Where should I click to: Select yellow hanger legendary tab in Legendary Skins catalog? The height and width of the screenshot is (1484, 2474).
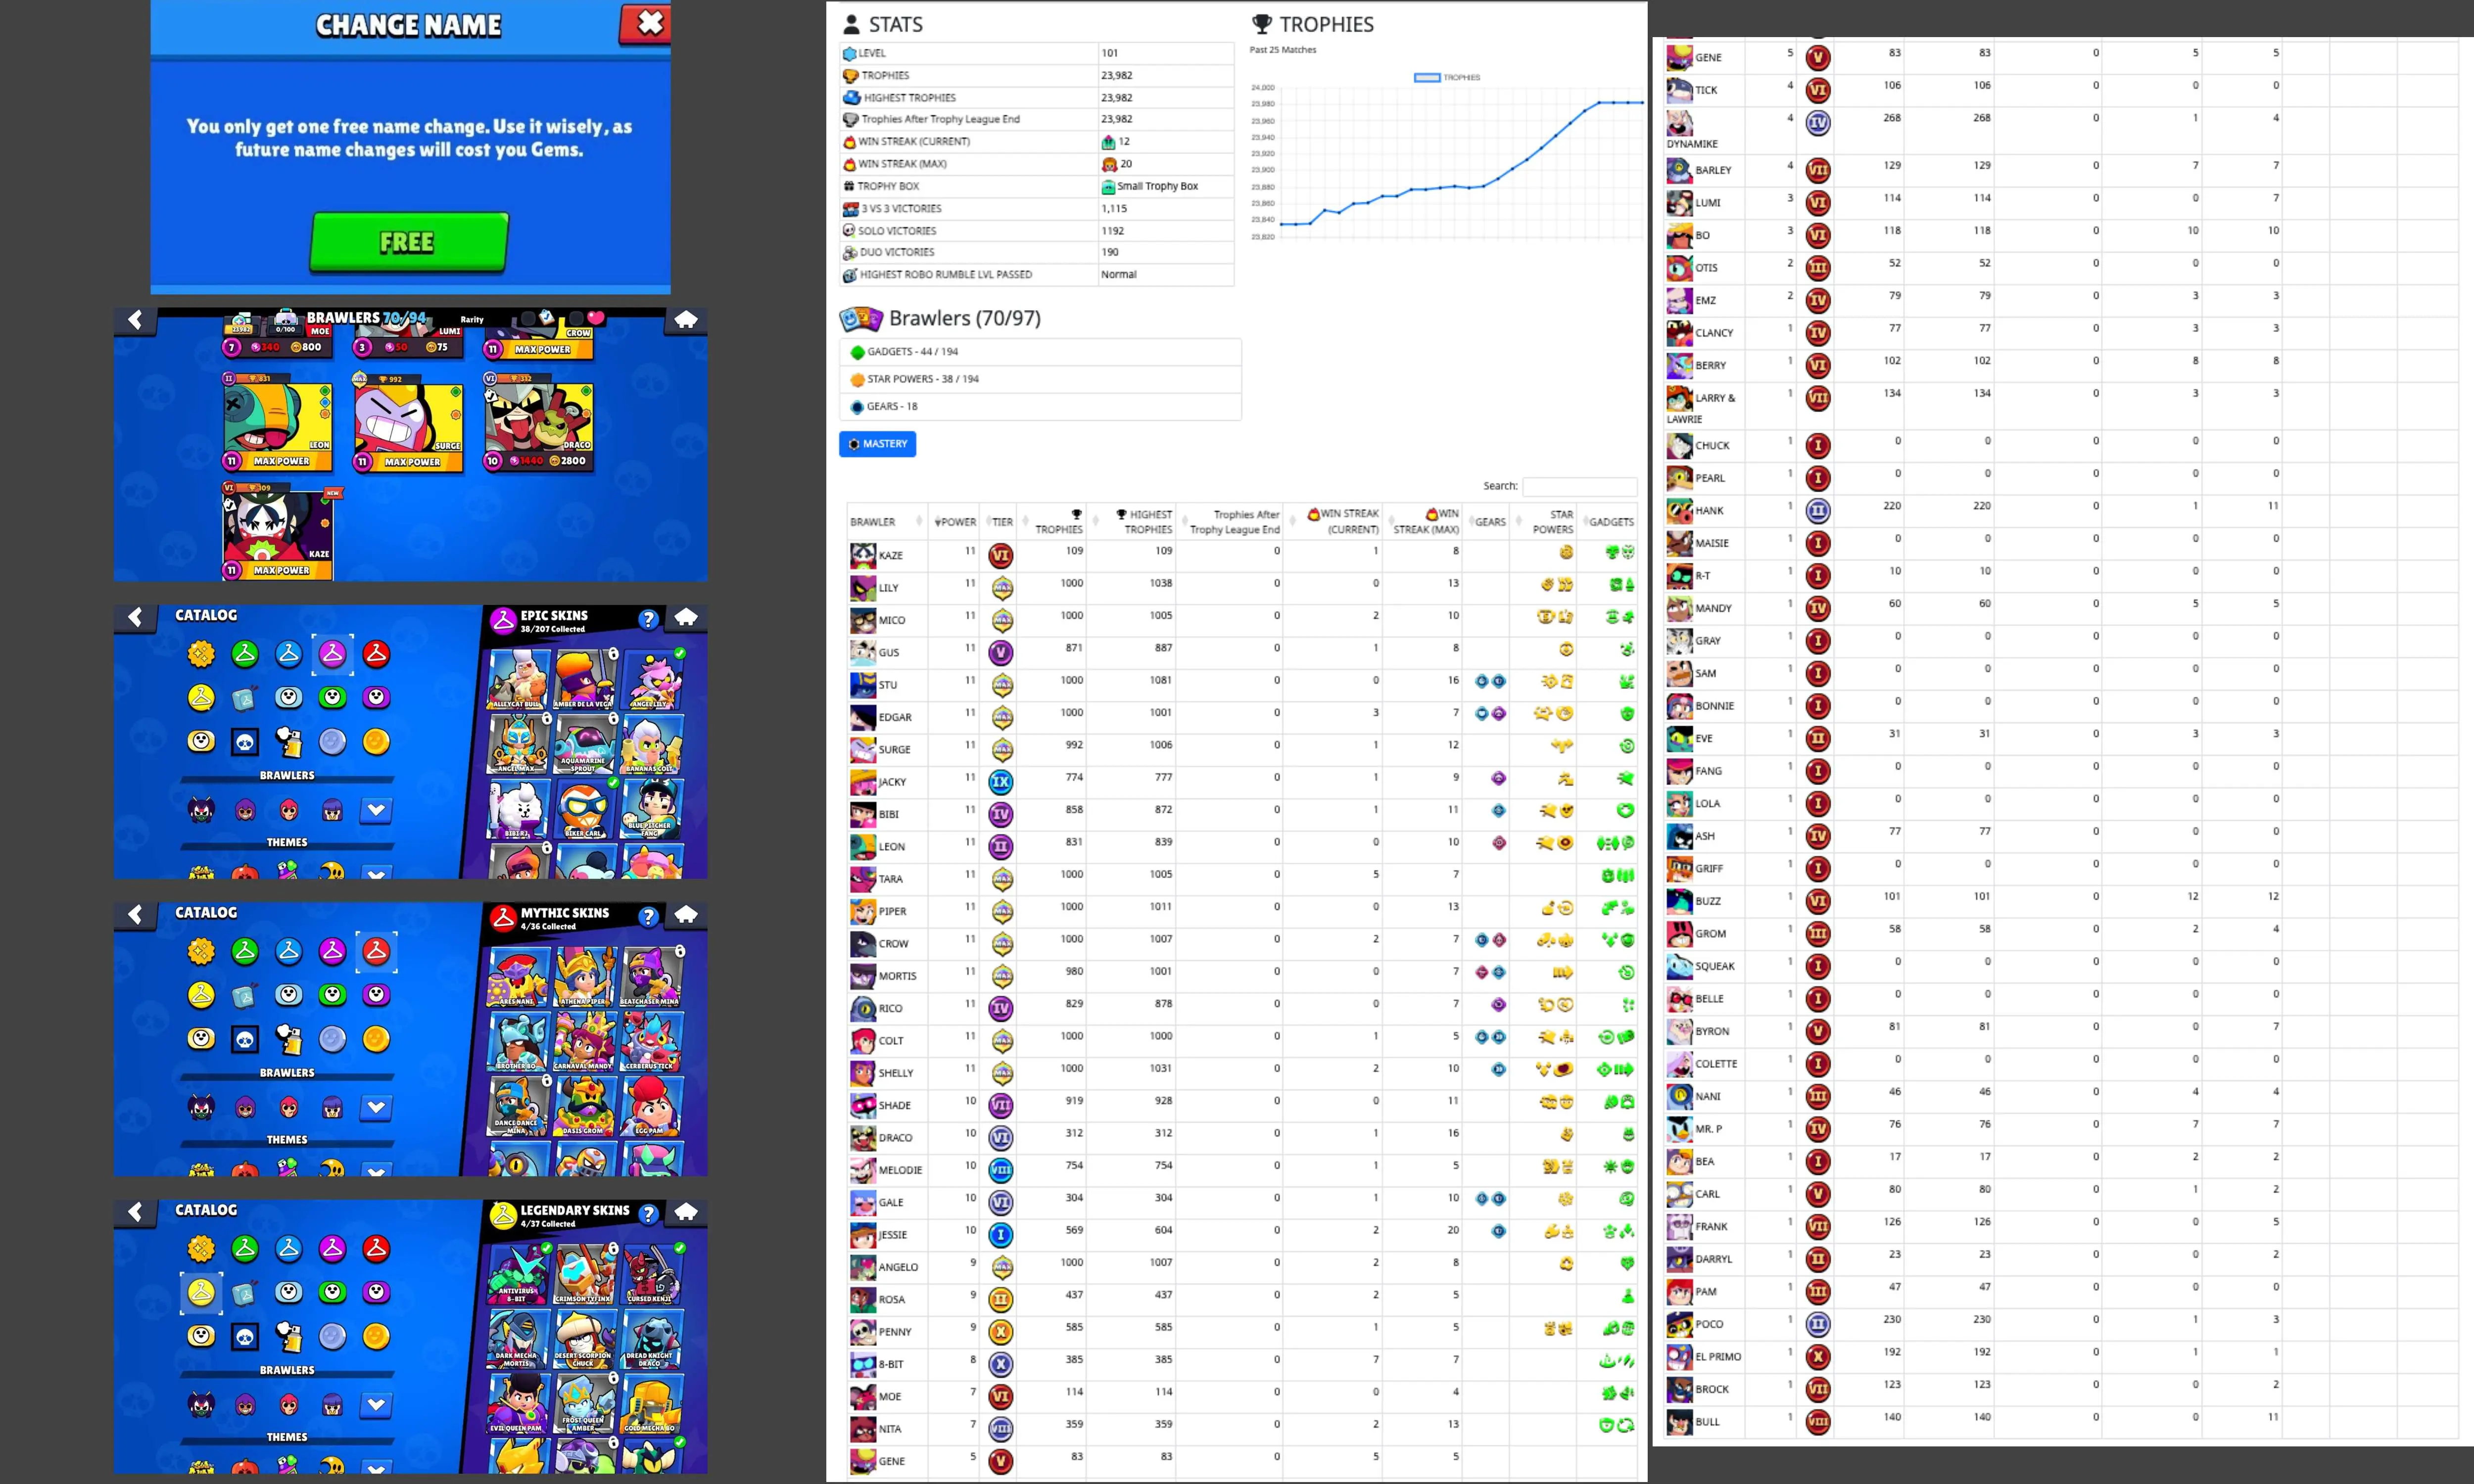pos(201,1292)
